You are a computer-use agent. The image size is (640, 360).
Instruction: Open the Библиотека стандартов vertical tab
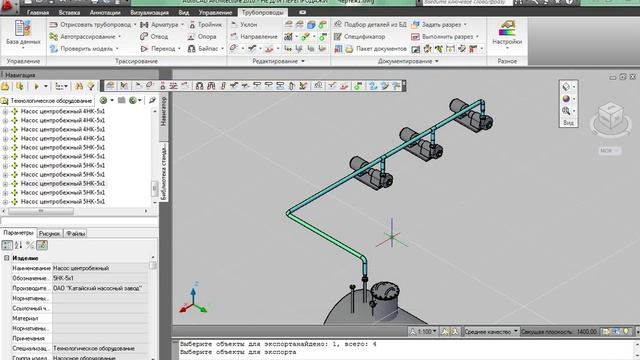pos(163,171)
